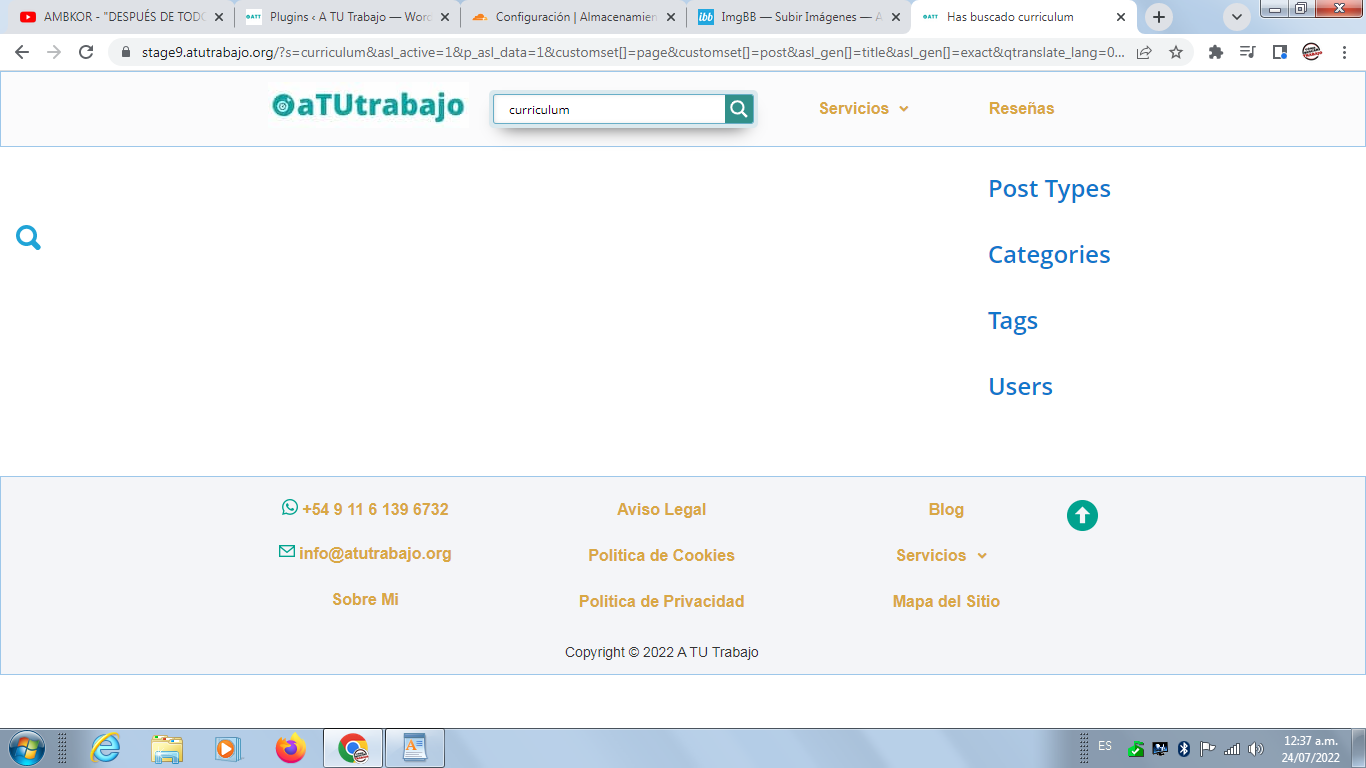Open the Action Center flag icon

click(x=1208, y=748)
